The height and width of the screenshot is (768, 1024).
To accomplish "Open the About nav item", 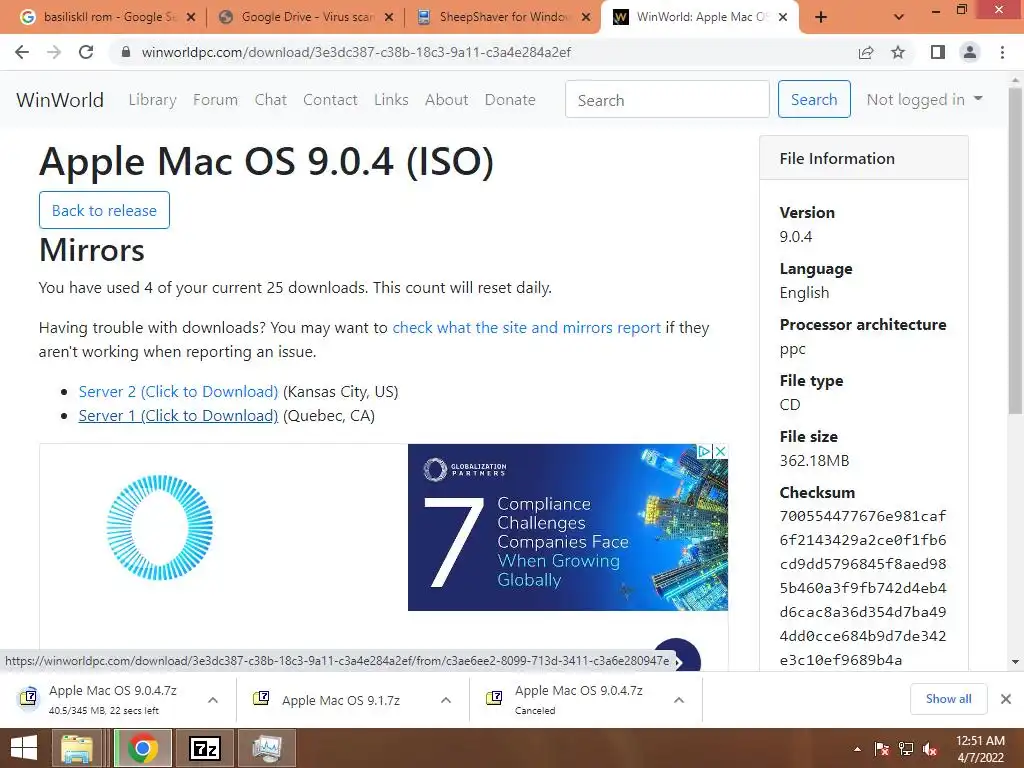I will (x=446, y=100).
